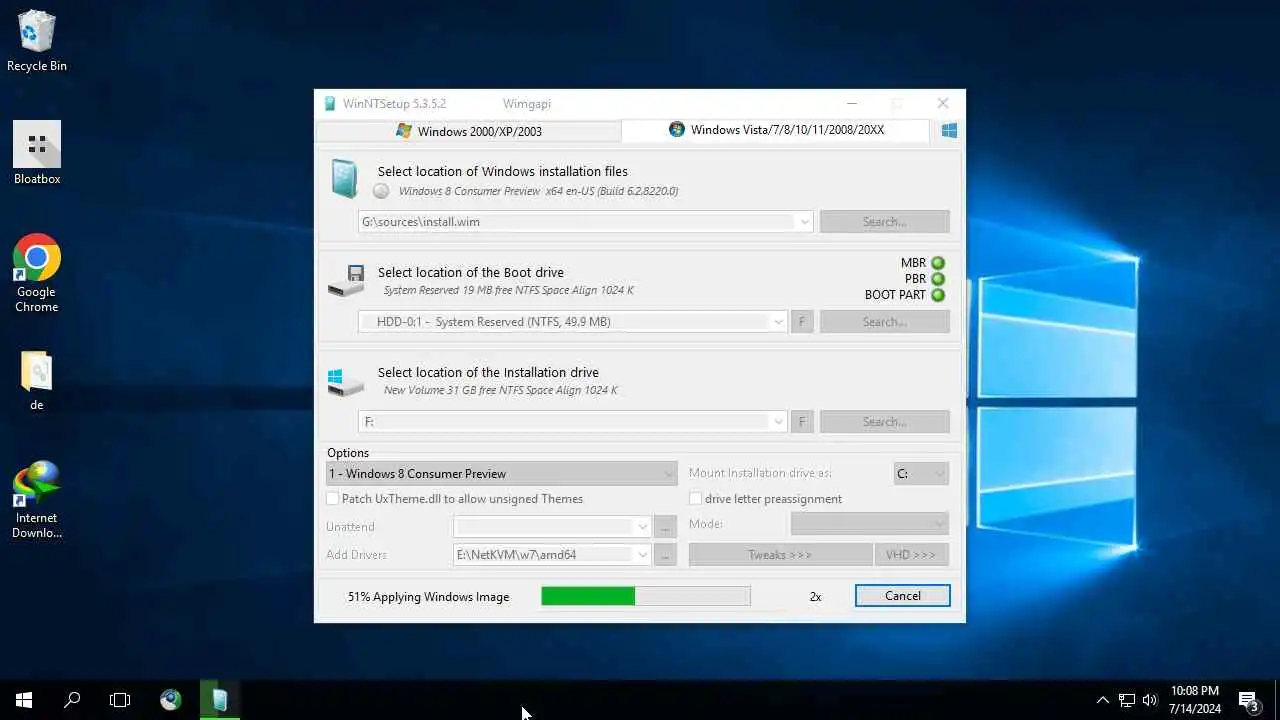Click the PBR green status indicator
The height and width of the screenshot is (720, 1280).
tap(938, 279)
